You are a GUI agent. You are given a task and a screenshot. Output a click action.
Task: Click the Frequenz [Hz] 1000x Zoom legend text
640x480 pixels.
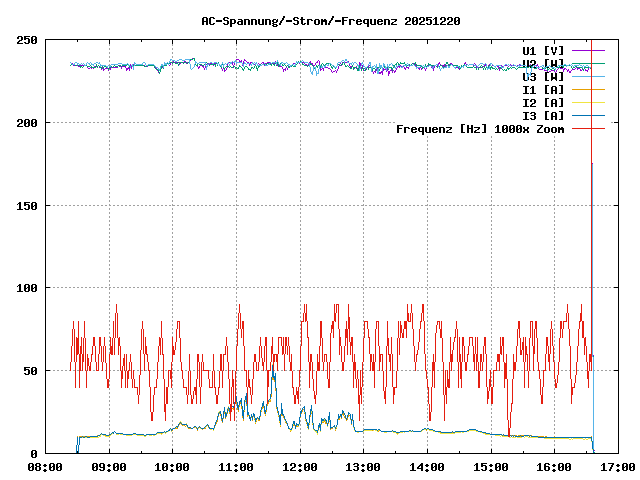pyautogui.click(x=480, y=129)
